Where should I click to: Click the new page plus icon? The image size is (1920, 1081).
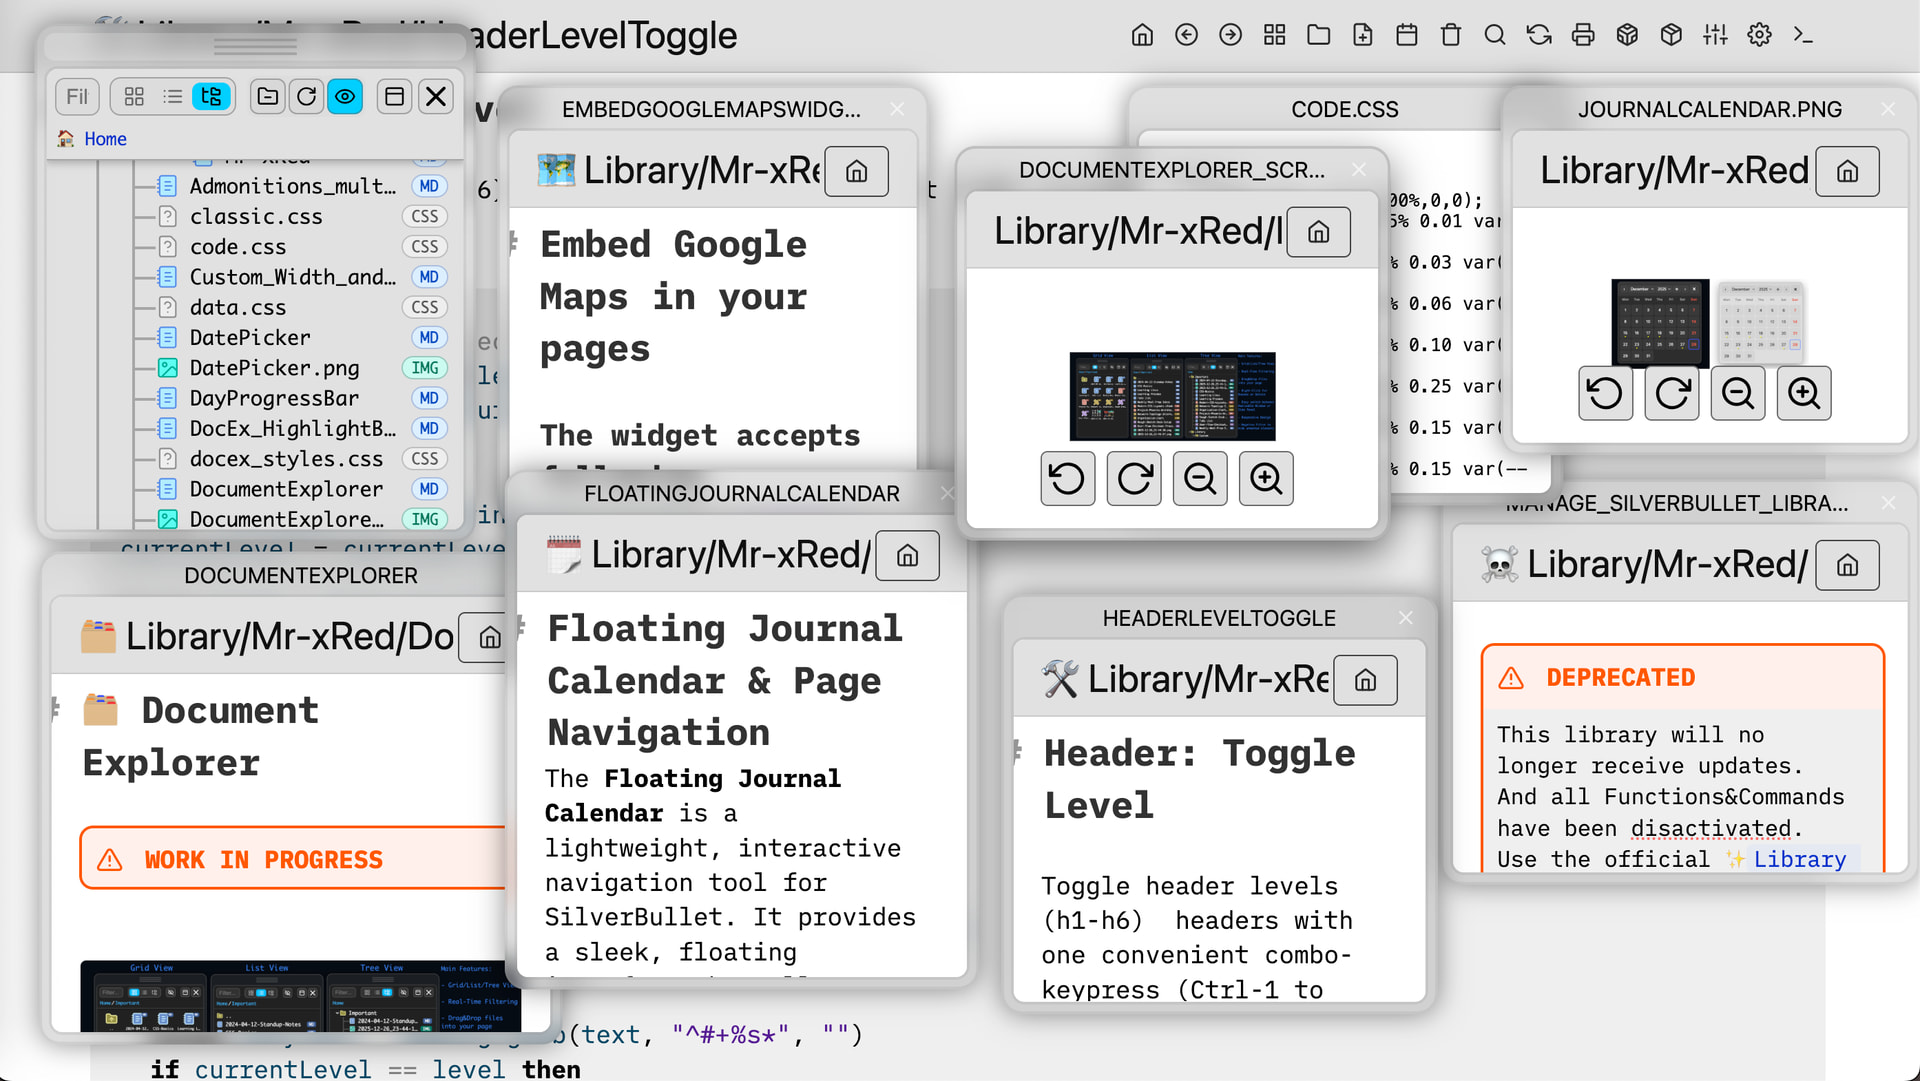point(1363,36)
